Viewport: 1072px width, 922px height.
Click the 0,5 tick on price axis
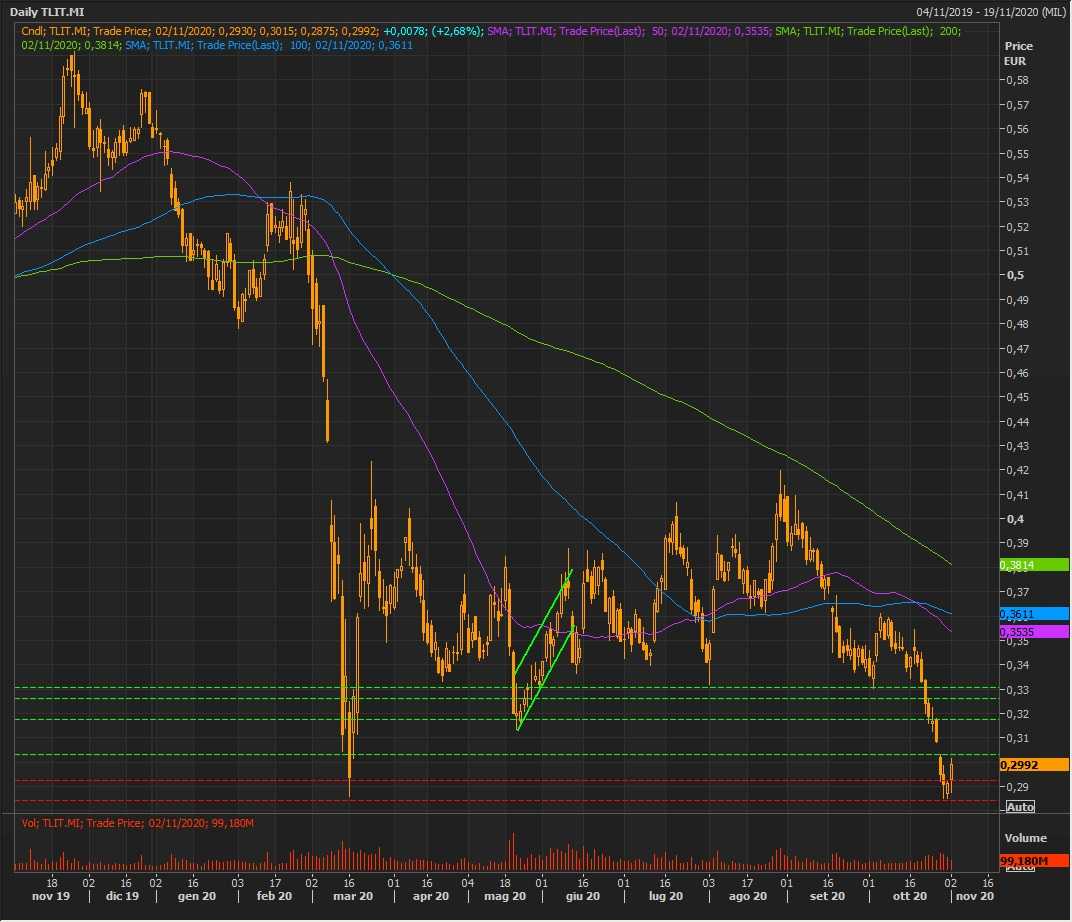pos(1015,275)
